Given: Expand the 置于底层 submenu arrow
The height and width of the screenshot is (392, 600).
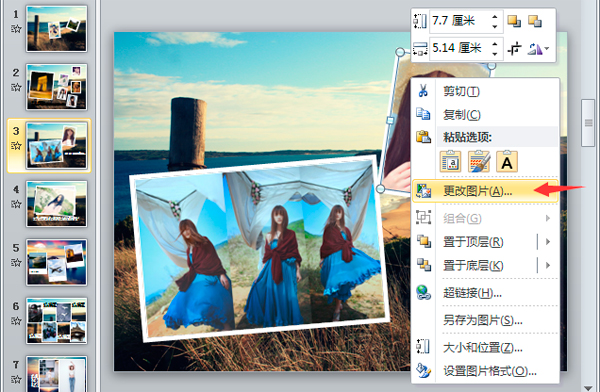Looking at the screenshot, I should click(548, 265).
